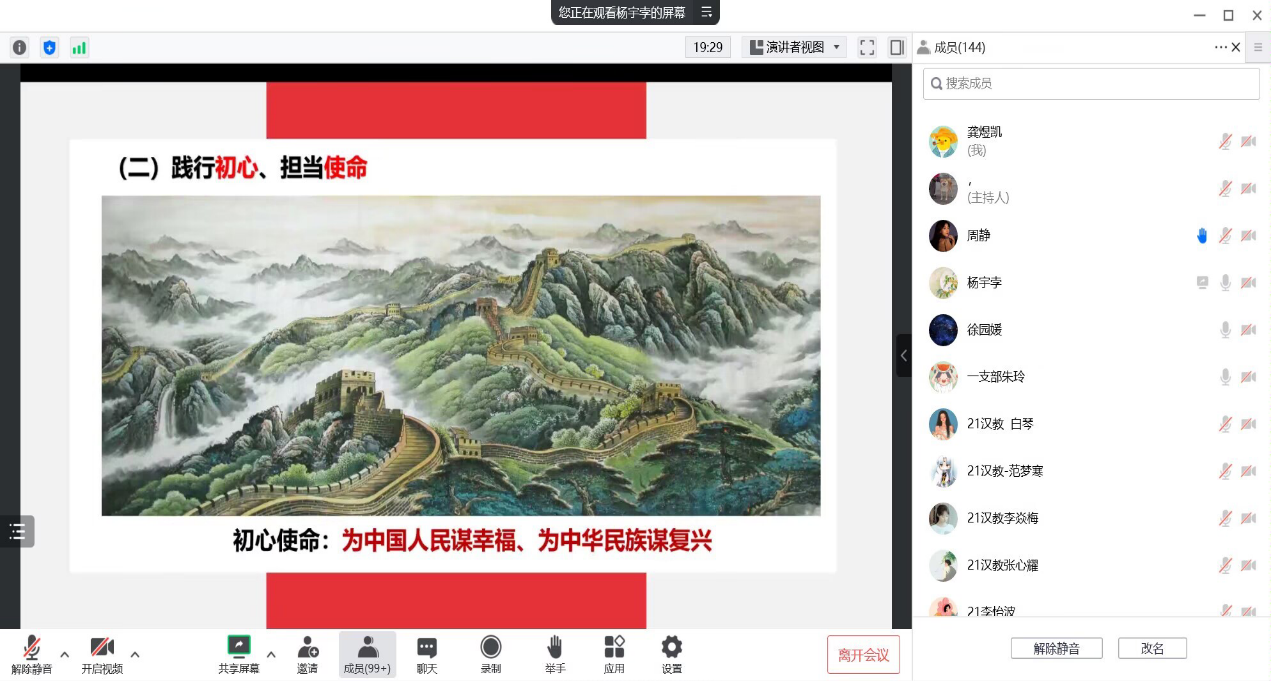The height and width of the screenshot is (681, 1271).
Task: Open the Chat (聊天) panel
Action: click(x=427, y=655)
